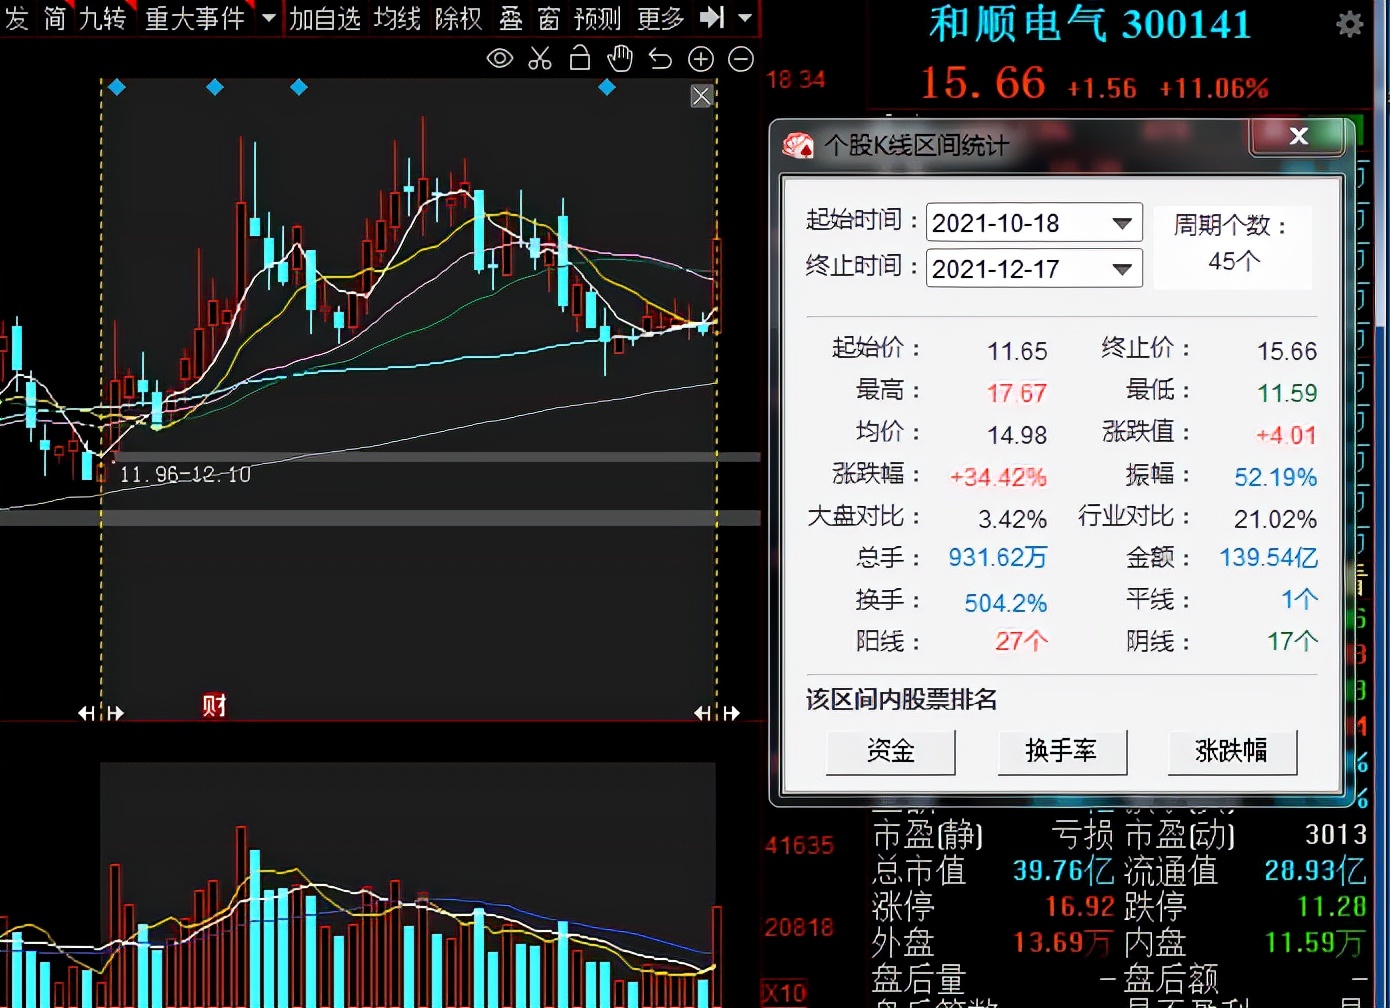Open the 起始时间 start date dropdown
Image resolution: width=1390 pixels, height=1008 pixels.
pyautogui.click(x=1122, y=223)
